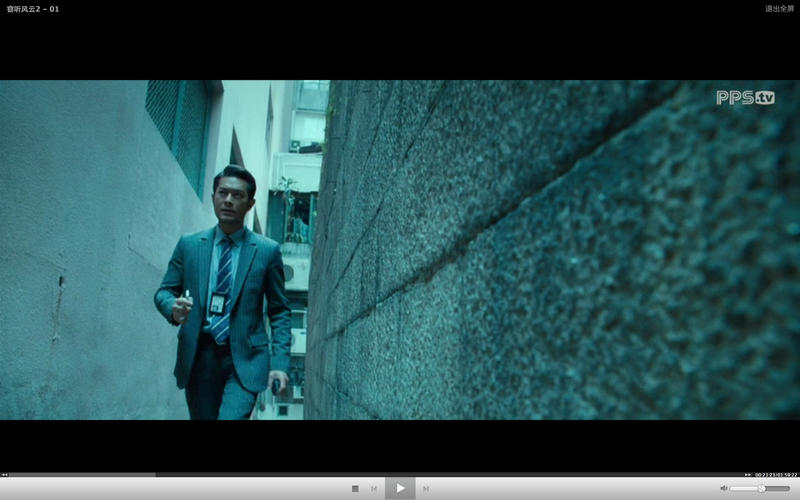The height and width of the screenshot is (500, 800).
Task: Click the video title 窃听风云2 - 01
Action: [x=33, y=9]
